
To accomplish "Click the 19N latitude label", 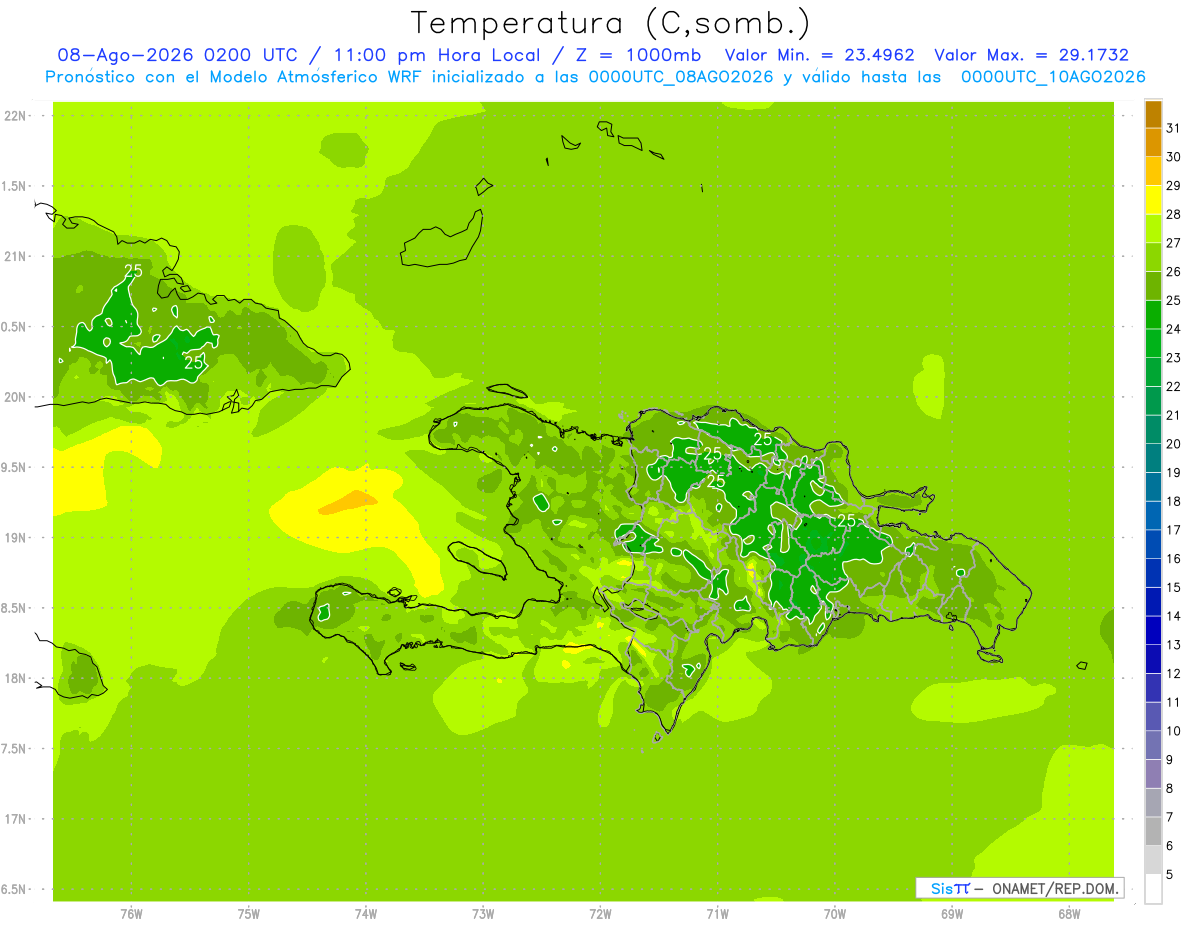I will pos(15,538).
